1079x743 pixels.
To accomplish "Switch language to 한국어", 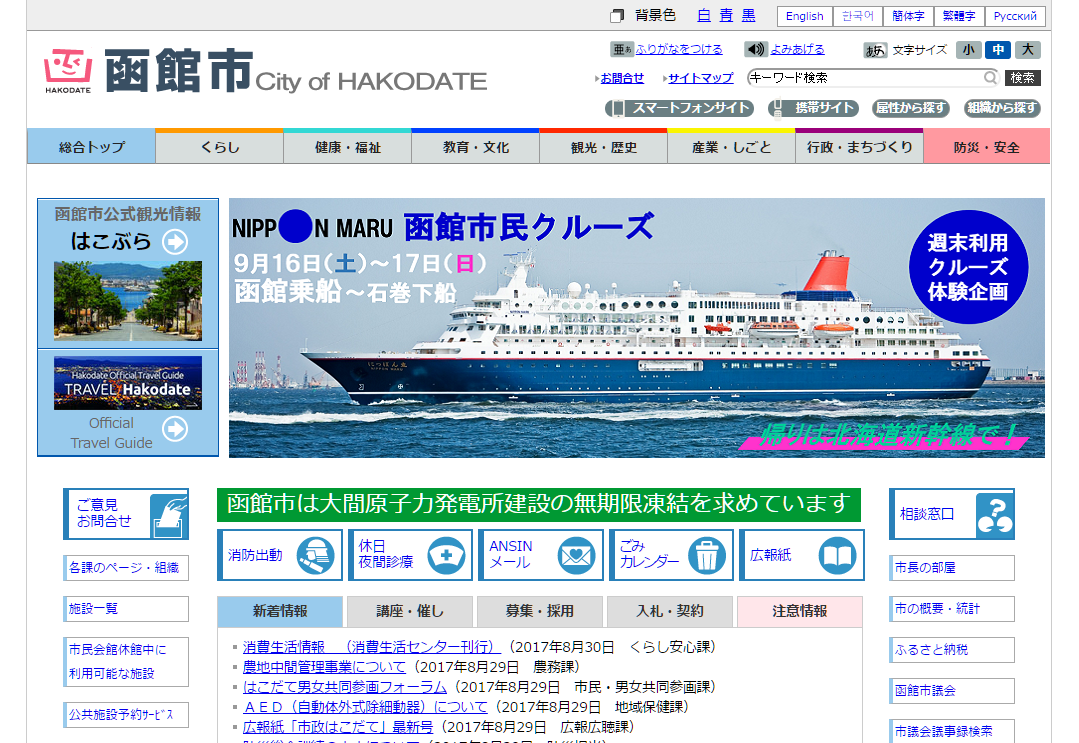I will [857, 16].
